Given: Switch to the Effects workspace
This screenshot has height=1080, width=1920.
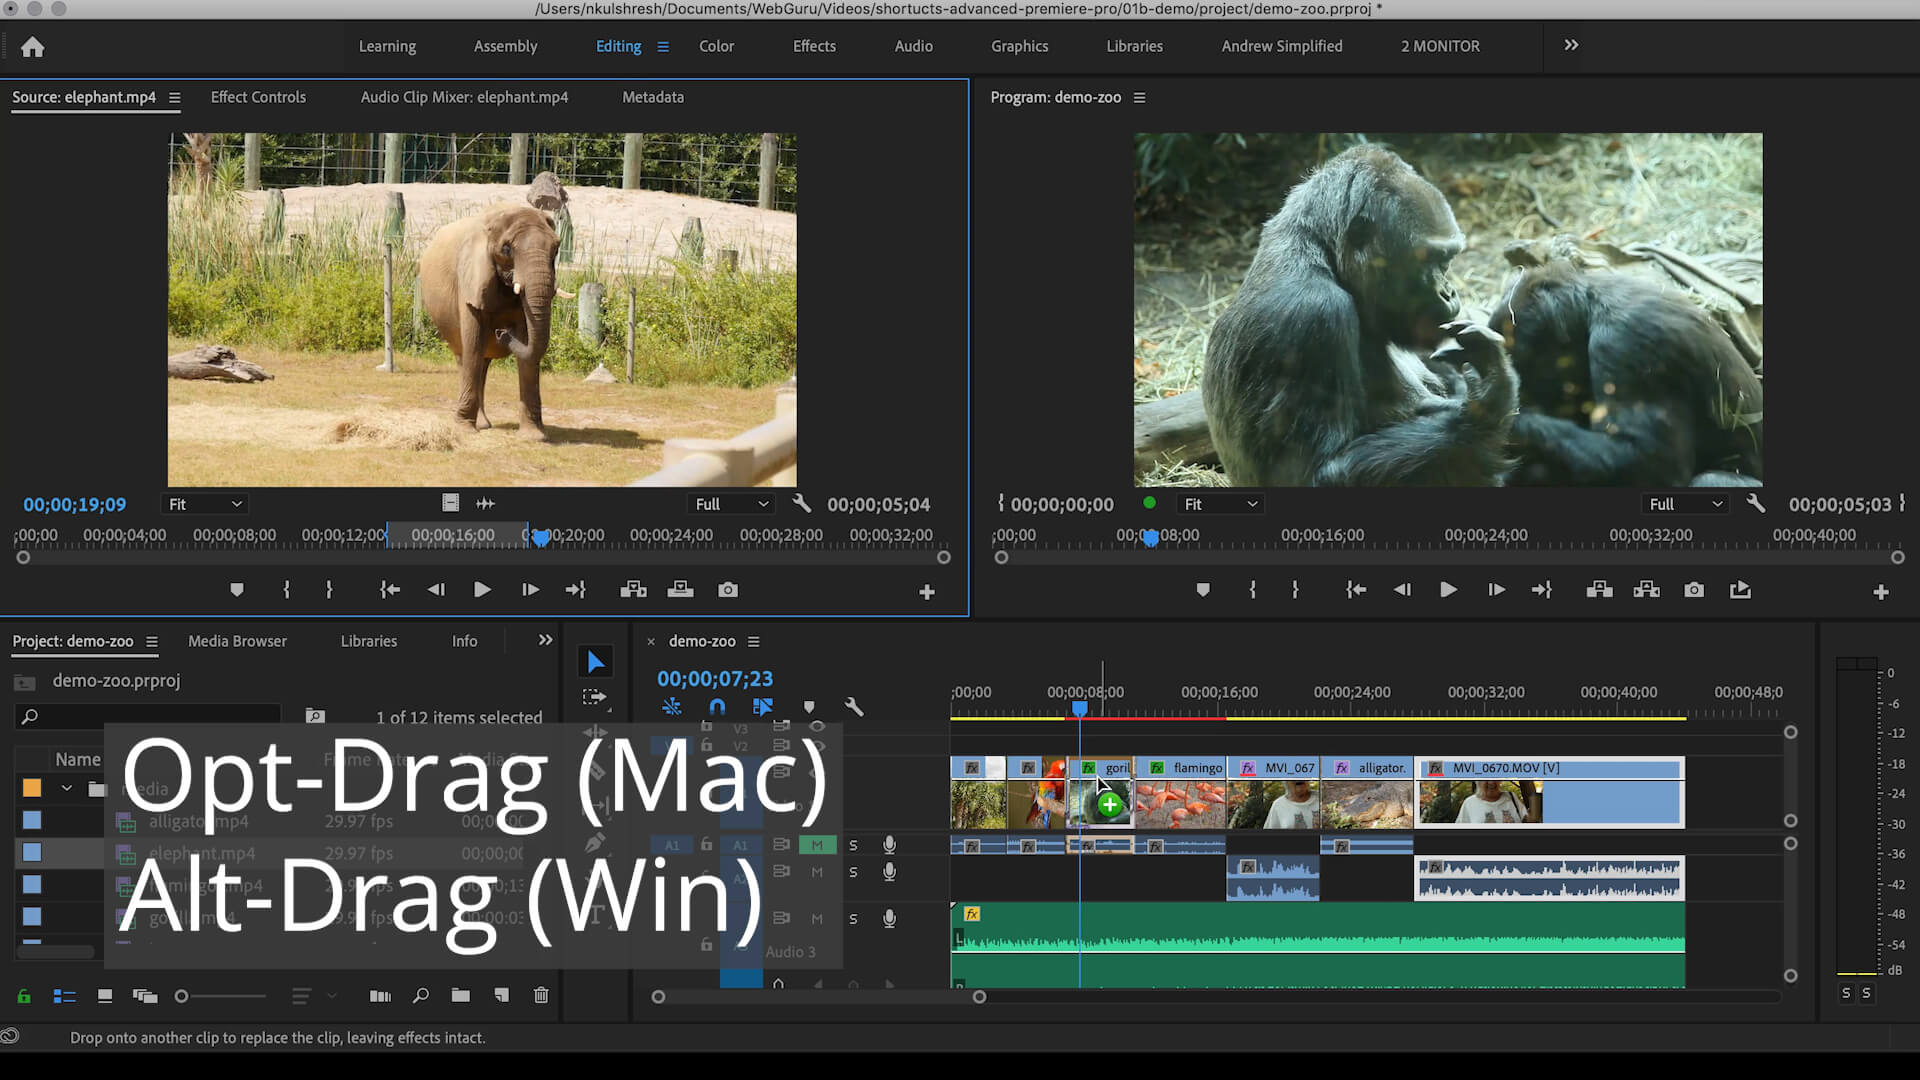Looking at the screenshot, I should coord(814,46).
